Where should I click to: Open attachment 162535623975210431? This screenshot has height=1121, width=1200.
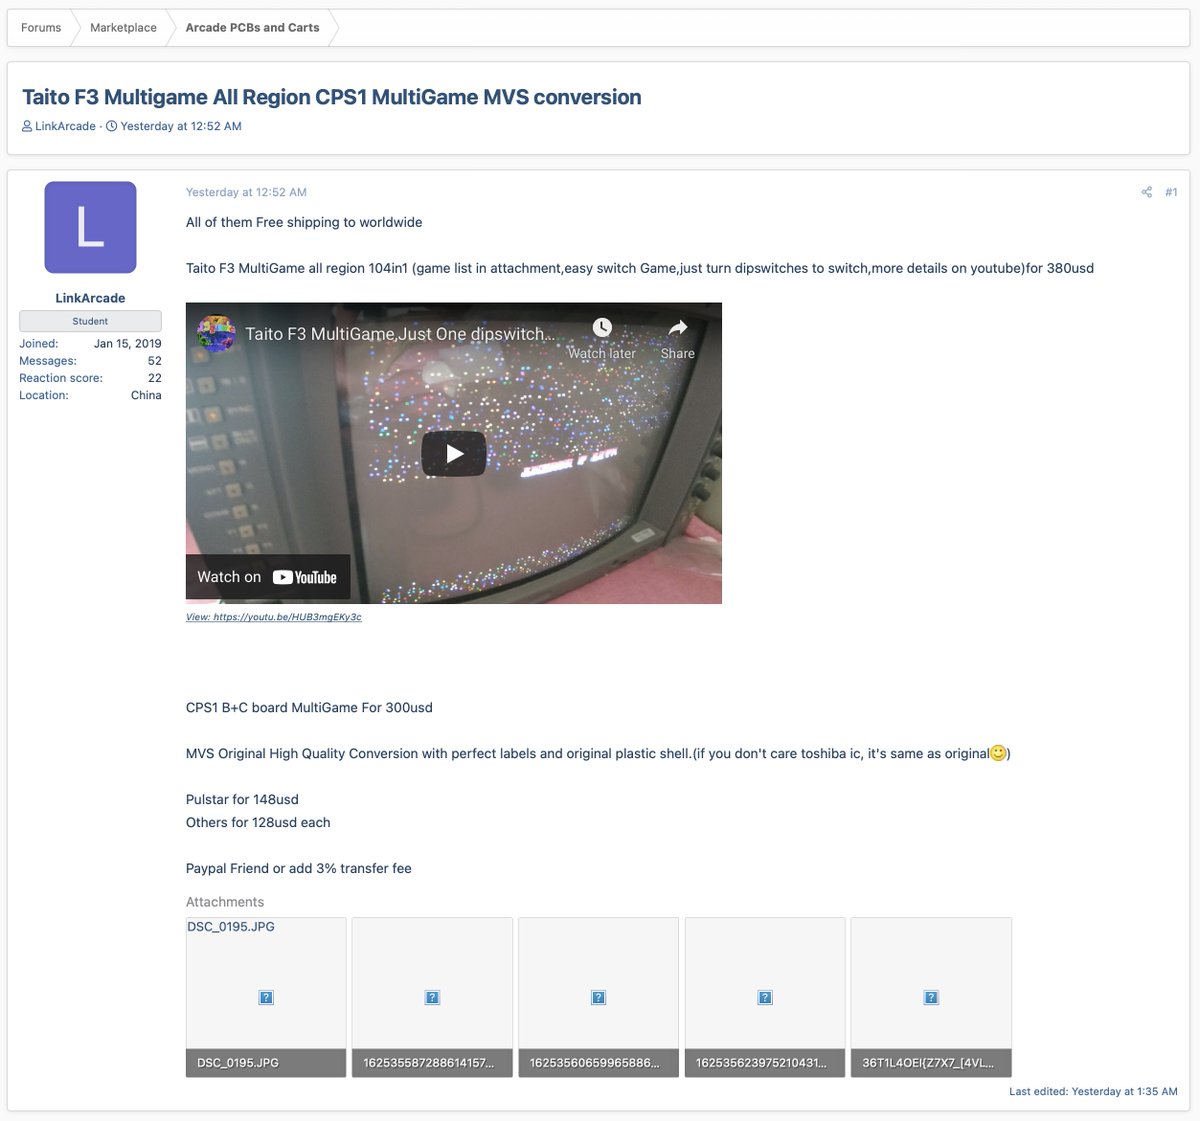pos(765,997)
